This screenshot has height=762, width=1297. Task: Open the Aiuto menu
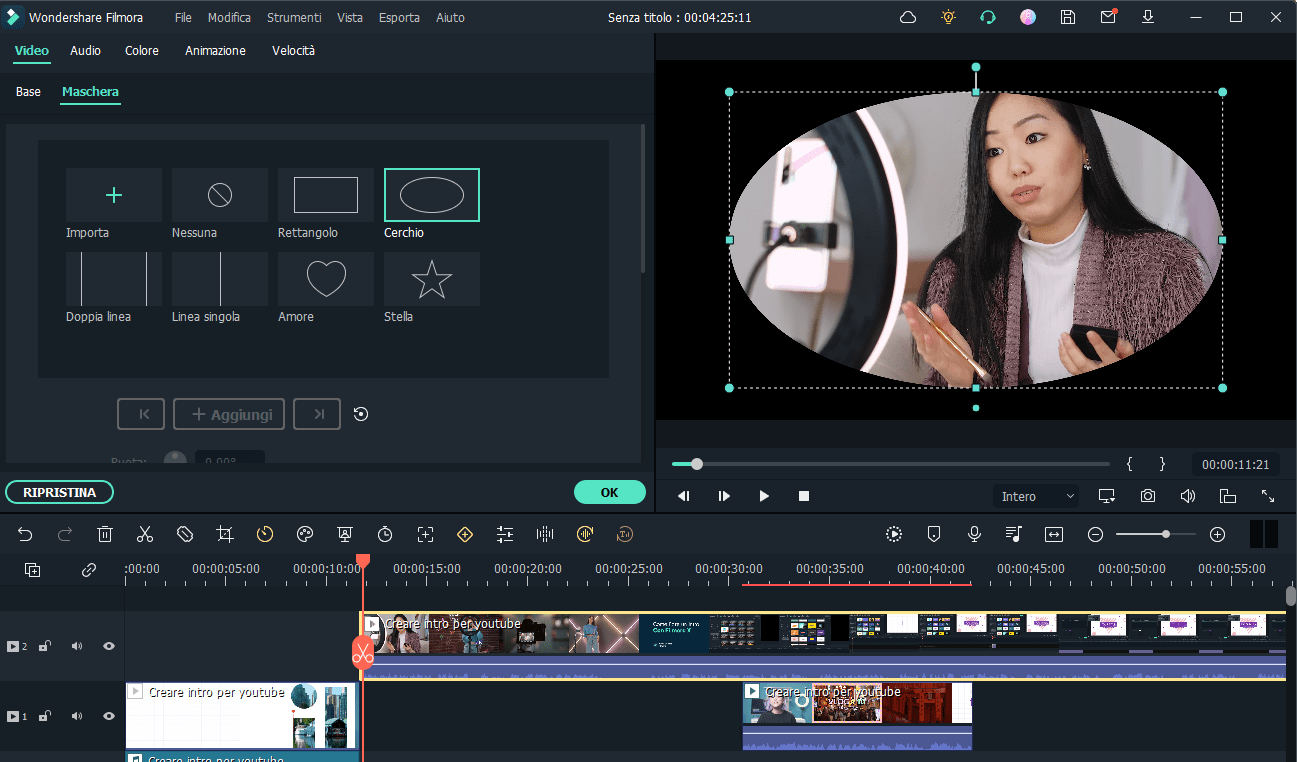450,18
